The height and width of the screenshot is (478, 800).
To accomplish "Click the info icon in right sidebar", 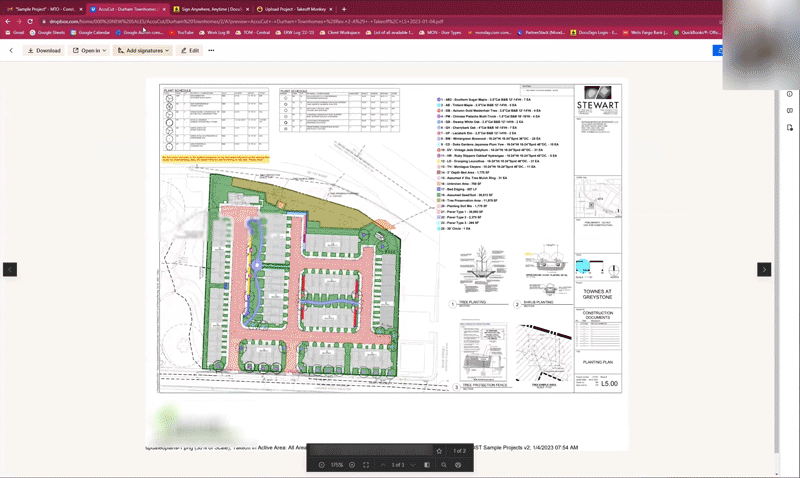I will 789,94.
